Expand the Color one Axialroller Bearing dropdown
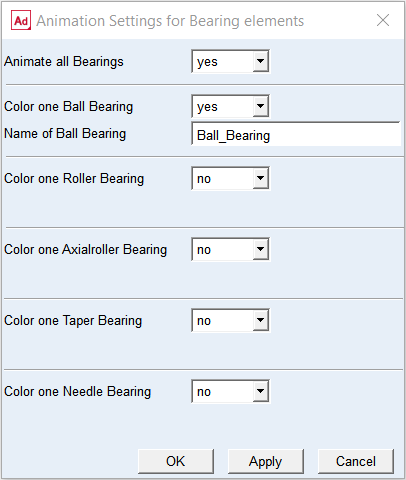The width and height of the screenshot is (406, 480). [230, 250]
